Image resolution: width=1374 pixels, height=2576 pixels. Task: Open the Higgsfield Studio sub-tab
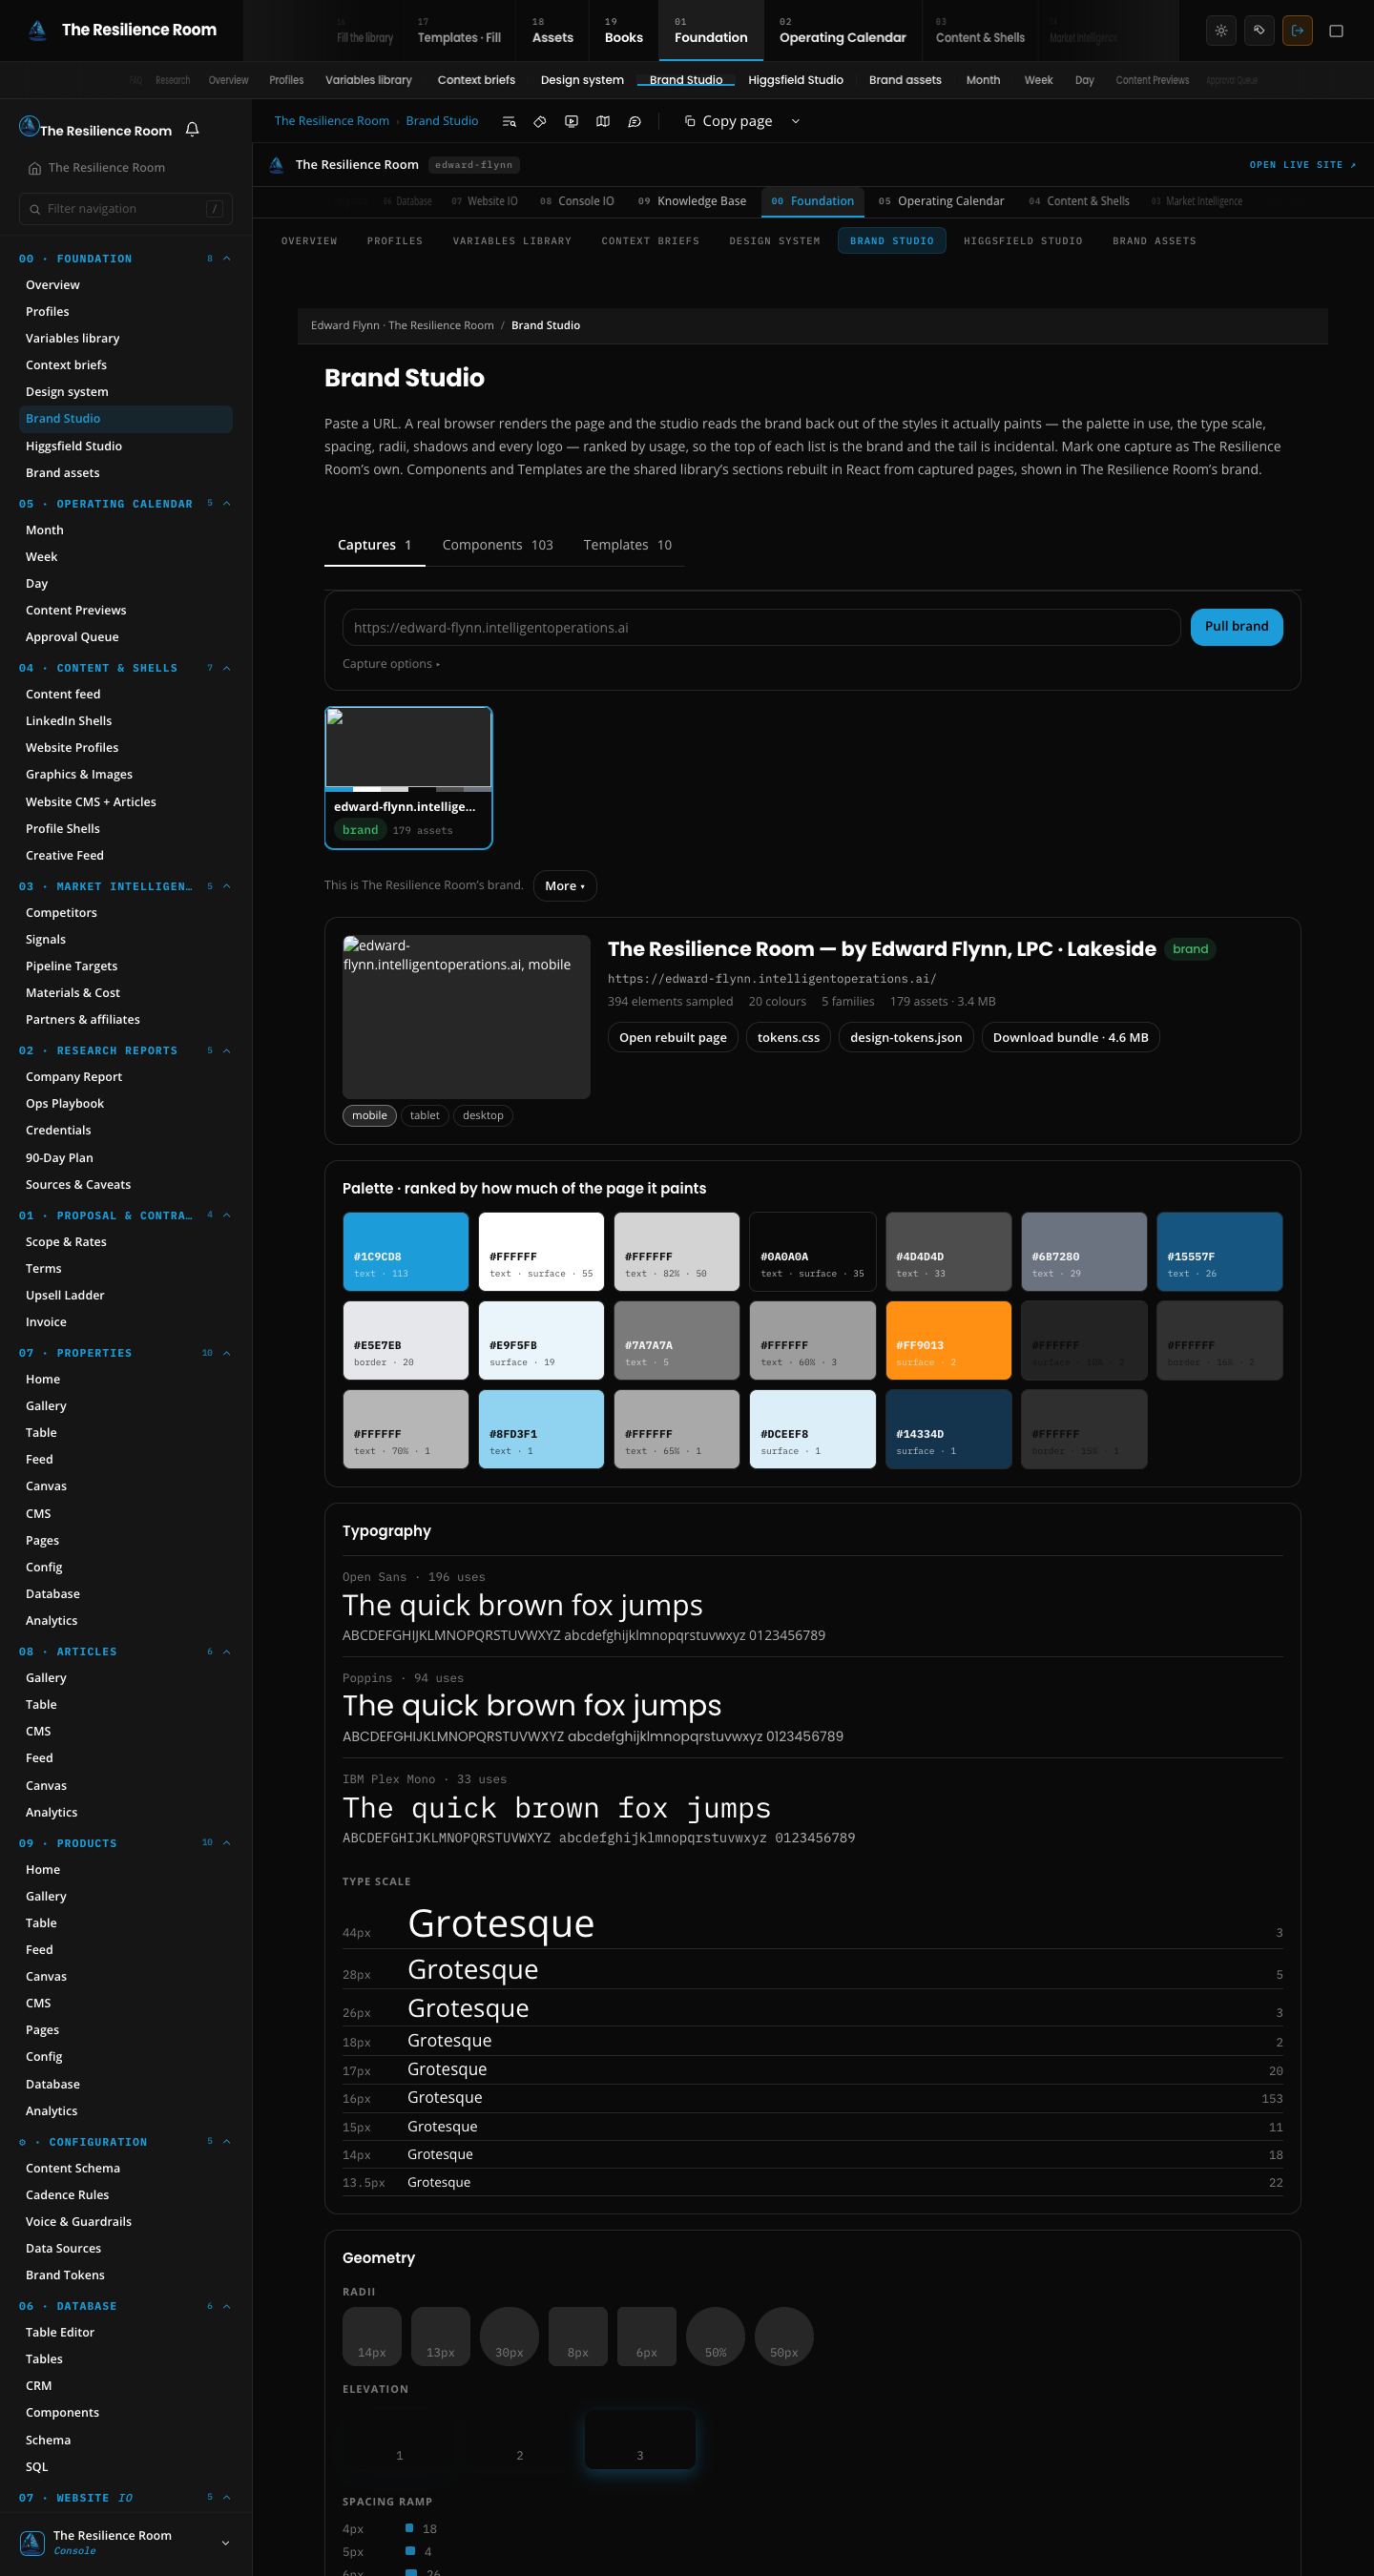pyautogui.click(x=1023, y=241)
